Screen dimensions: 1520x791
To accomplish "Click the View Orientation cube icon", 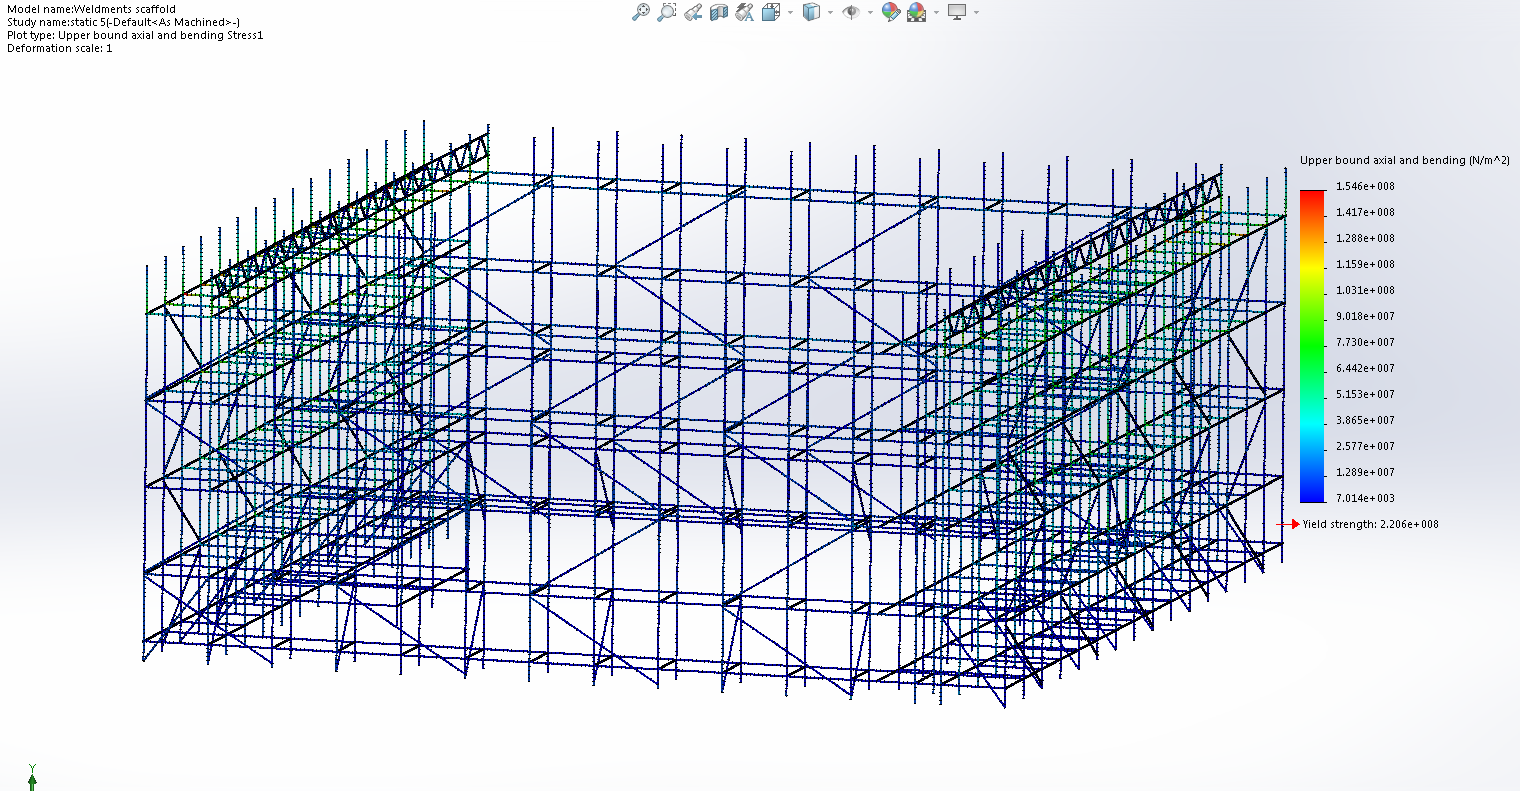I will pos(771,12).
